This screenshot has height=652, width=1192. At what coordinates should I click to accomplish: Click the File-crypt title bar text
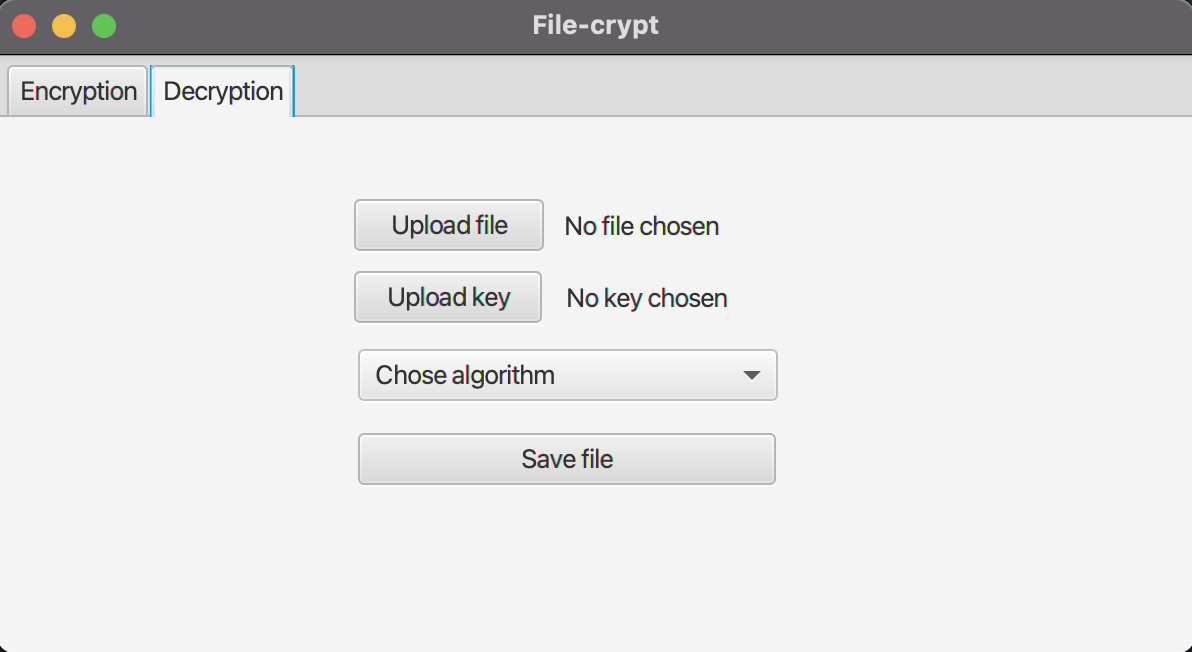(x=595, y=25)
